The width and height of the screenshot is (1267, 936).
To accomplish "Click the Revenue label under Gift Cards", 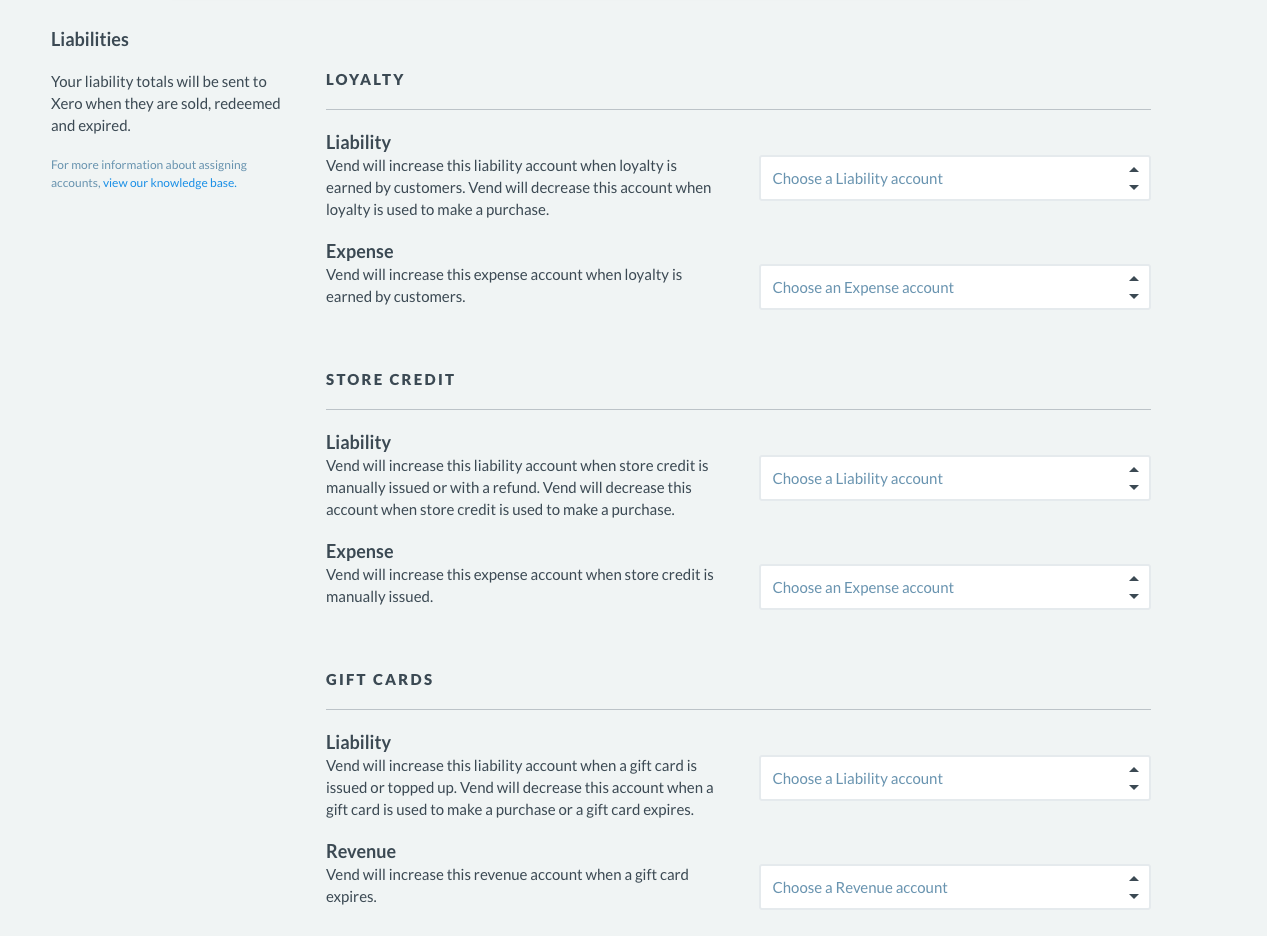I will tap(361, 851).
